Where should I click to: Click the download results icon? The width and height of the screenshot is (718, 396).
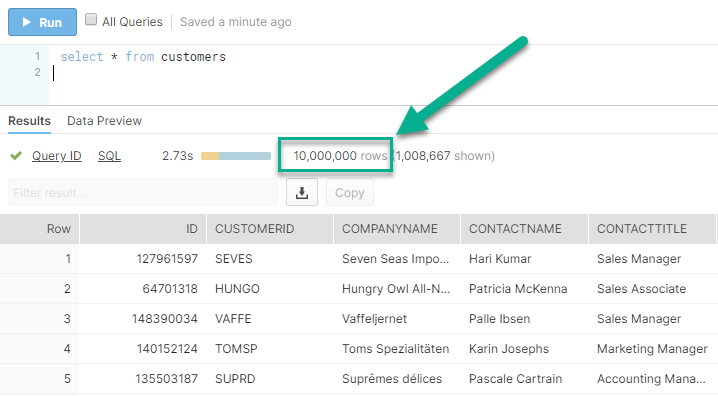tap(302, 192)
